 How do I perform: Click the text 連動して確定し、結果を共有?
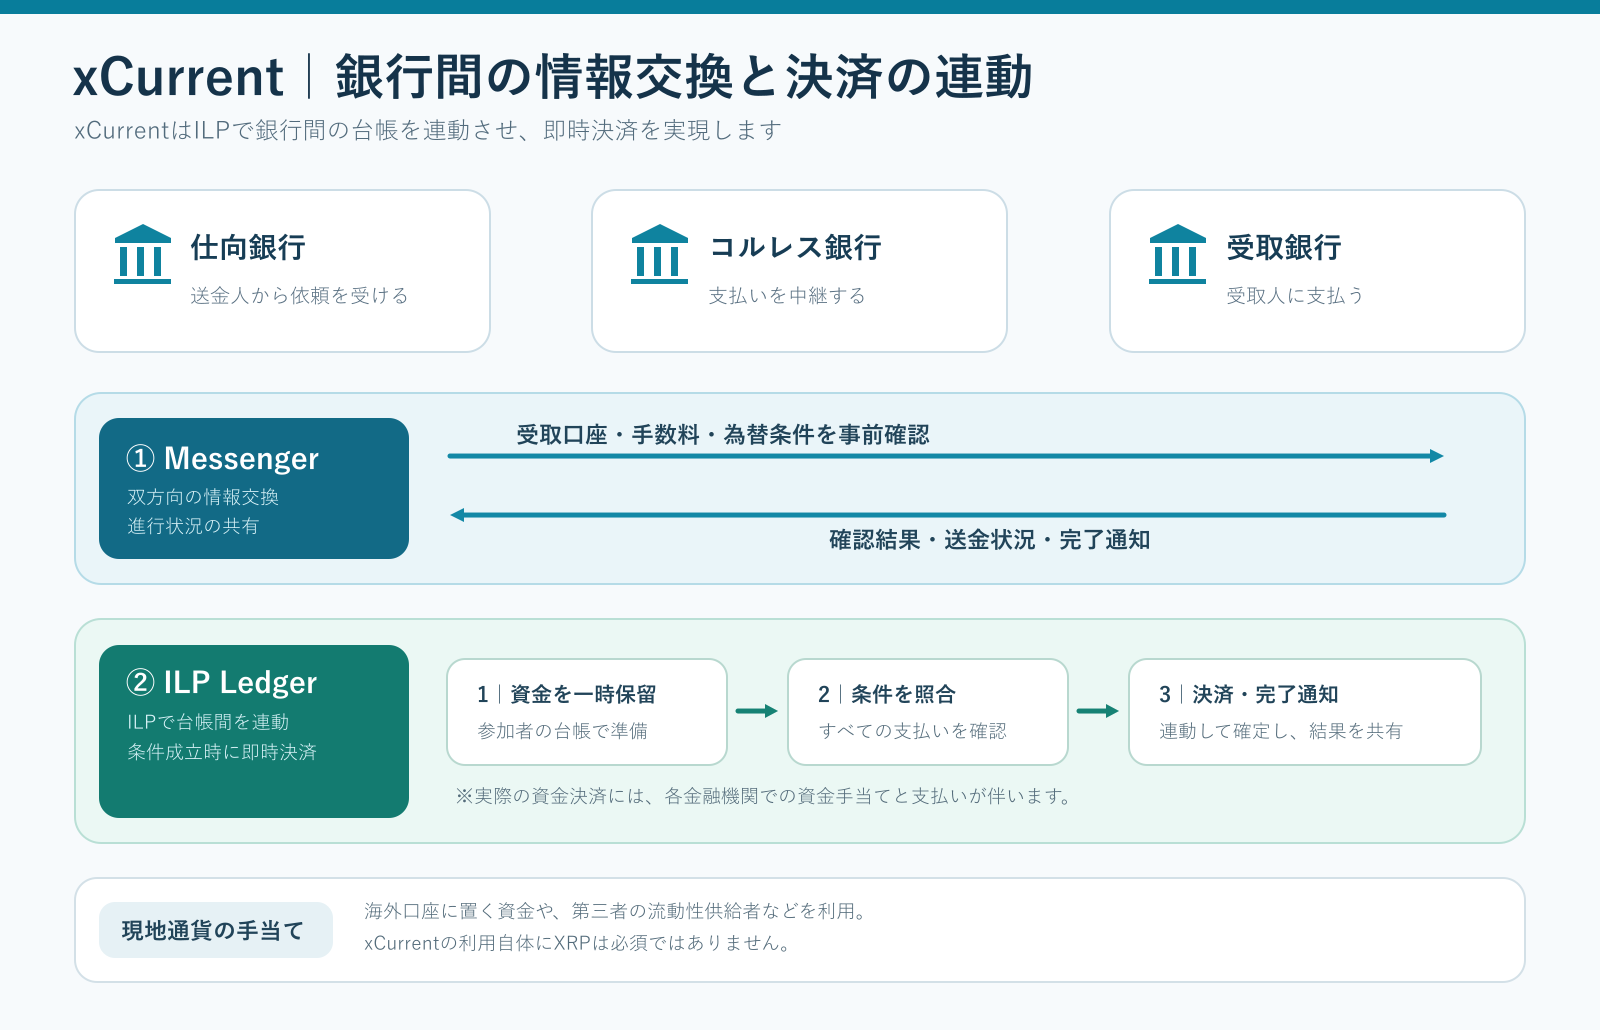[1281, 731]
